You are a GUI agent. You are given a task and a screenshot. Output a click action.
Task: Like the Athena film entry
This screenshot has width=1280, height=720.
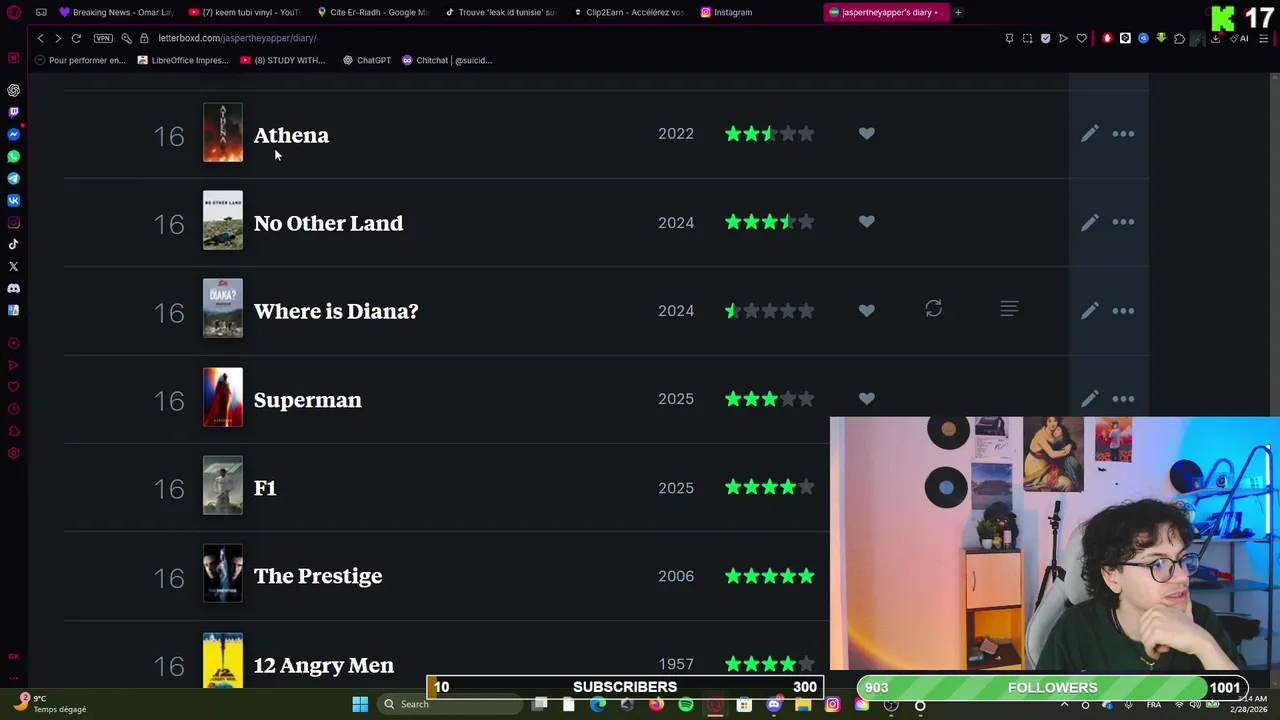tap(866, 133)
